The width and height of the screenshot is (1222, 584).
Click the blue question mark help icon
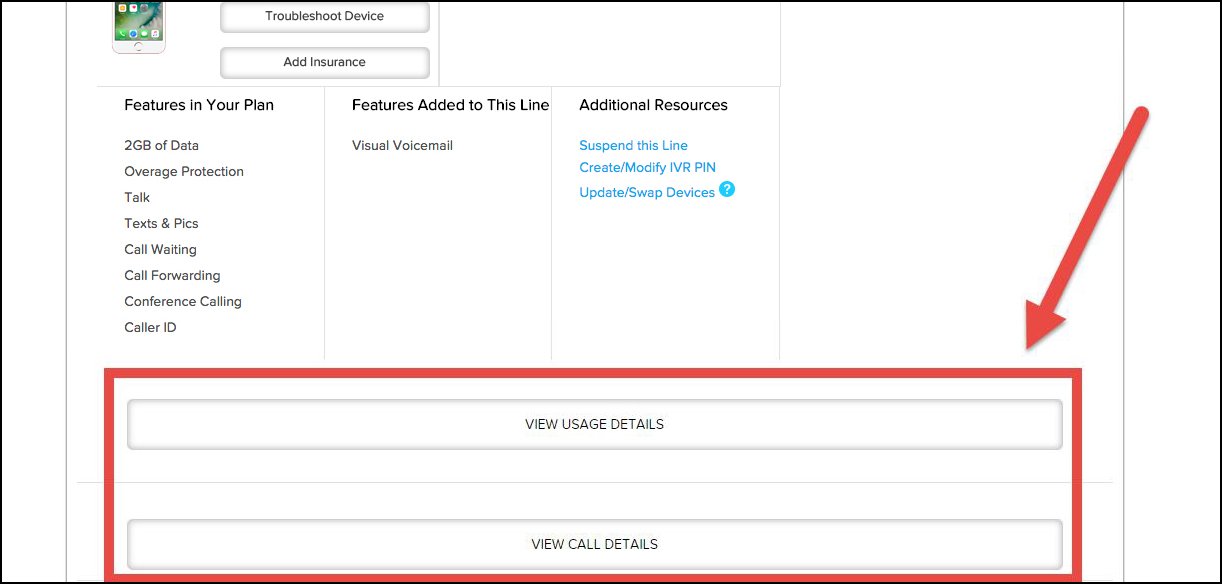727,189
